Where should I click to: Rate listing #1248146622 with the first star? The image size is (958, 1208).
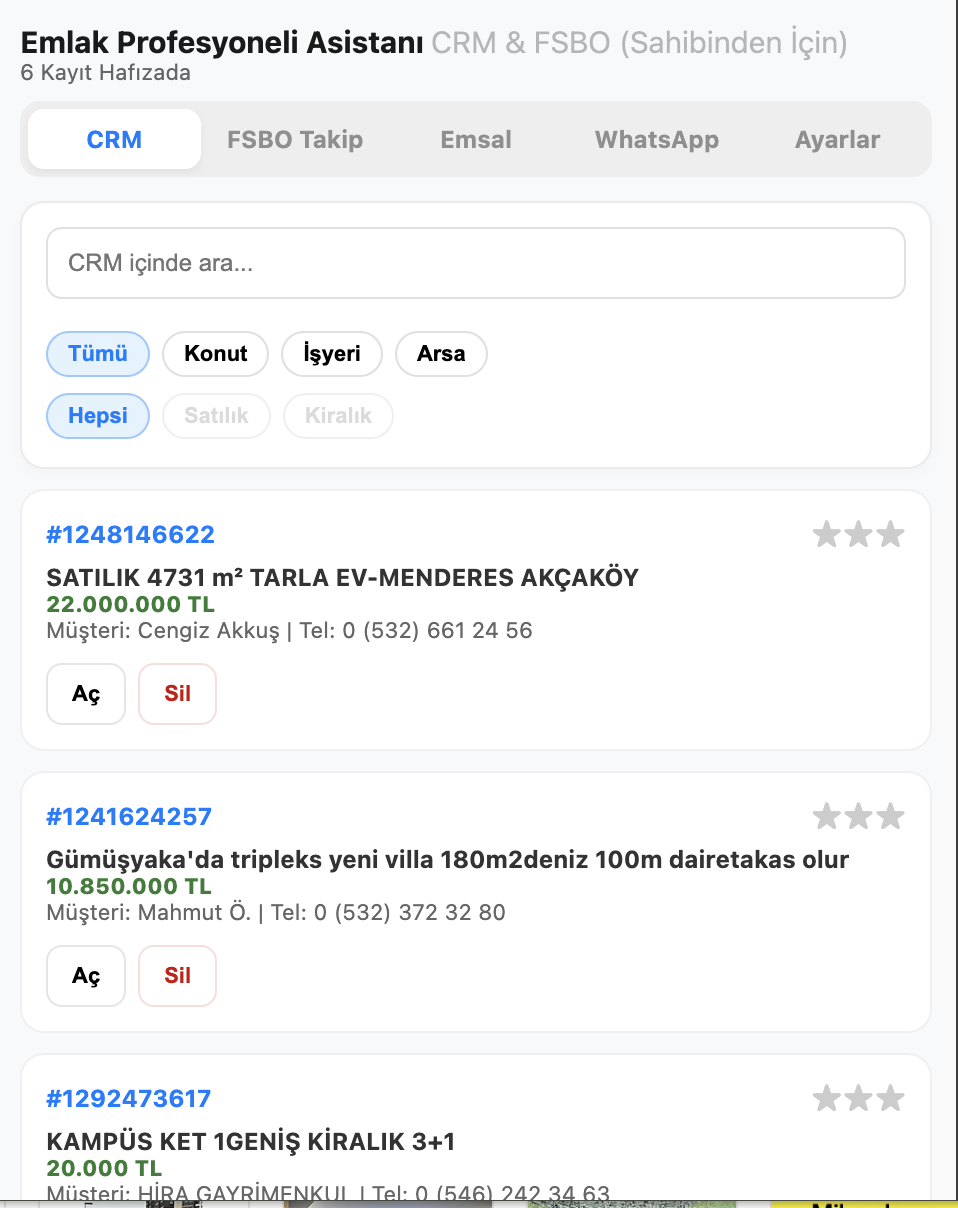825,534
